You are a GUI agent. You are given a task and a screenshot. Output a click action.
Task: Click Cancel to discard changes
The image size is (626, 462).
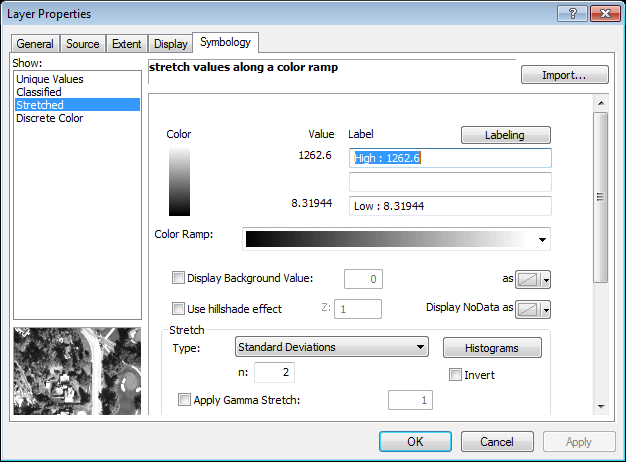click(497, 442)
